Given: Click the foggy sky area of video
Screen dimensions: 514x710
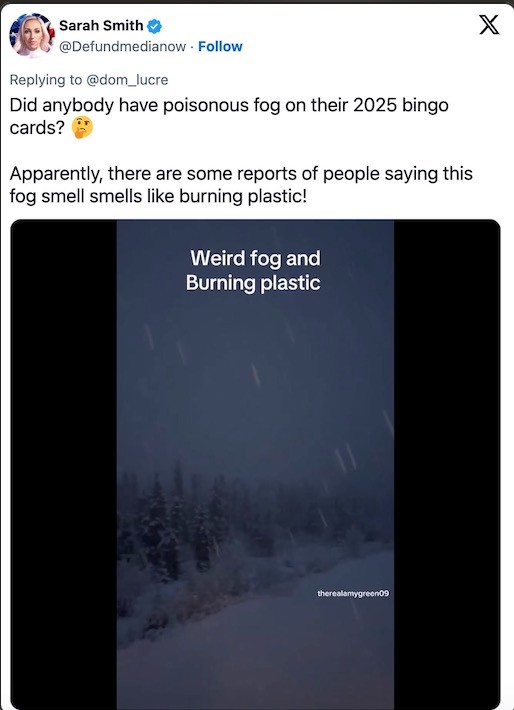Looking at the screenshot, I should 255,385.
